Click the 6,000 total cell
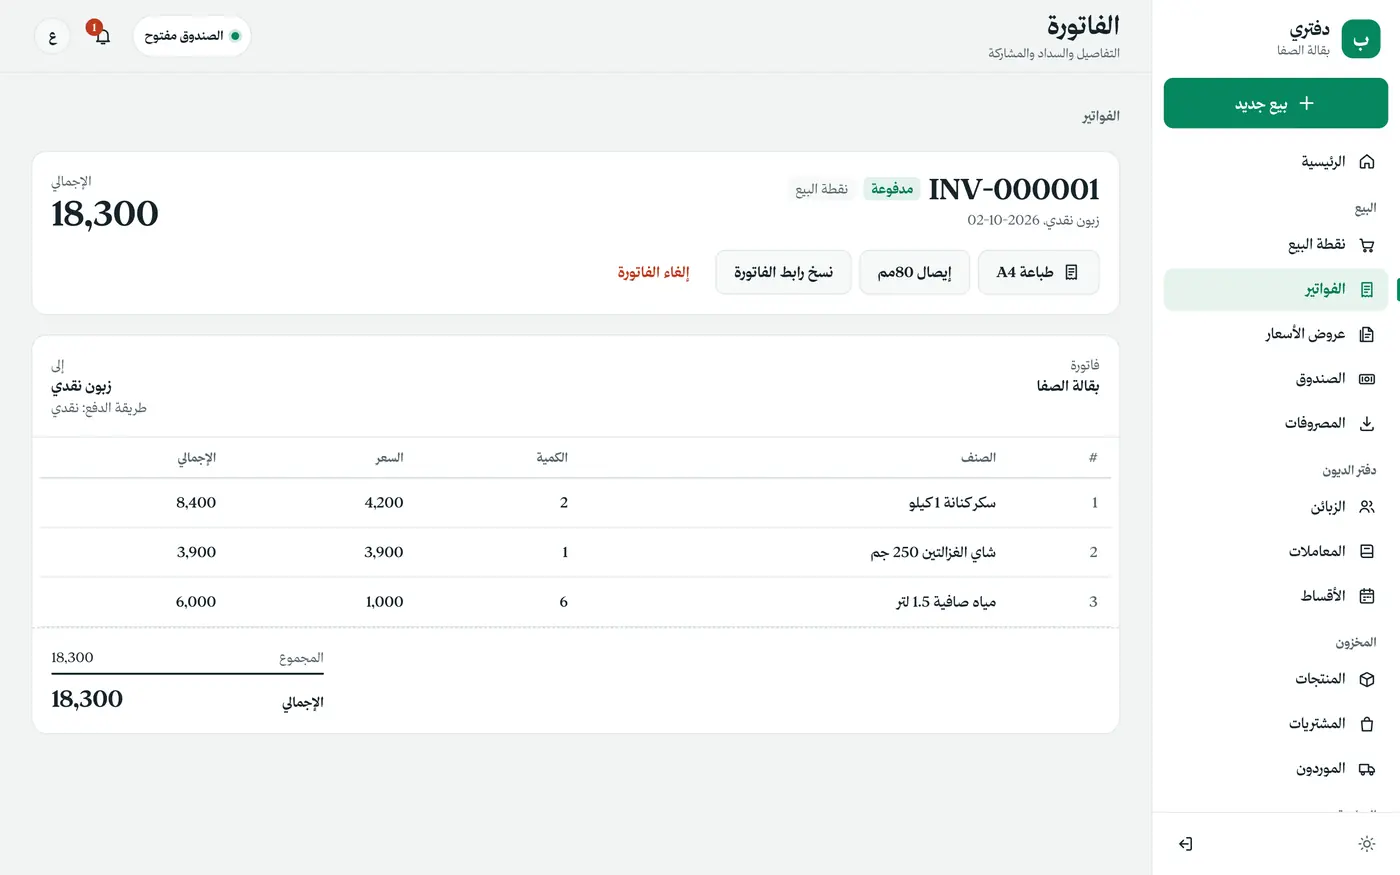The image size is (1400, 875). coord(196,602)
